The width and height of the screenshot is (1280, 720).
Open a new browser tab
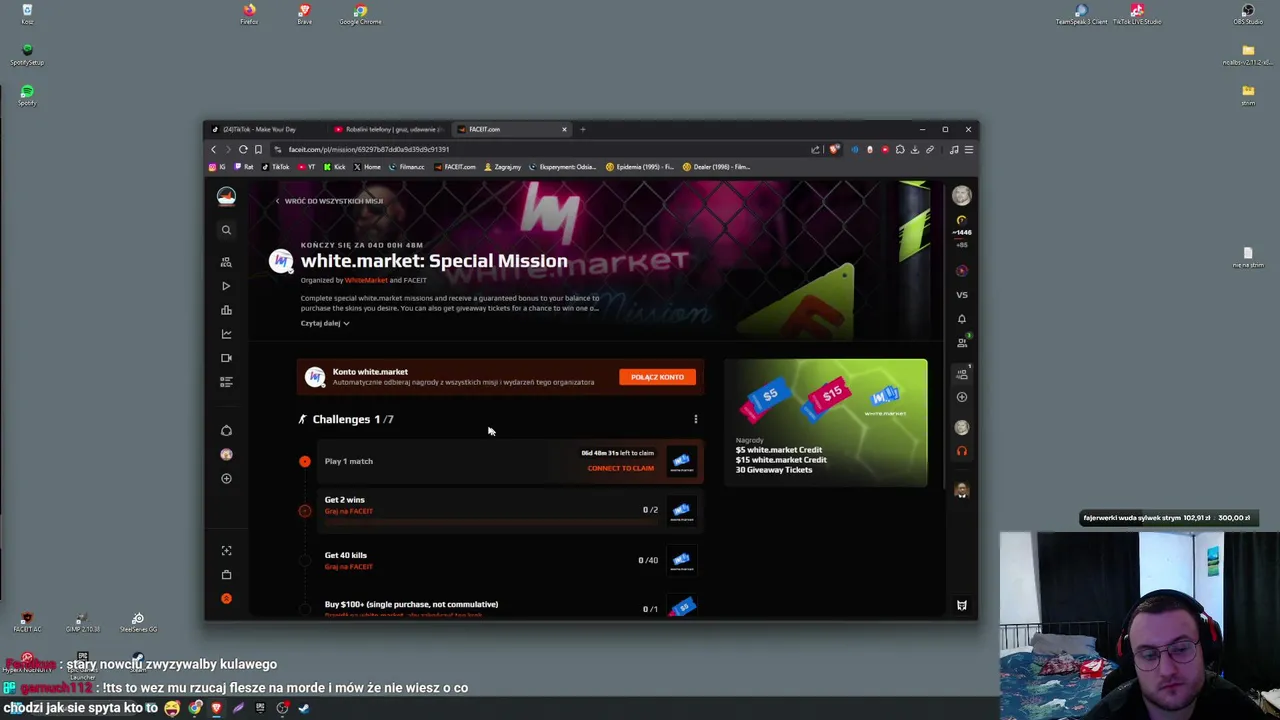tap(583, 129)
